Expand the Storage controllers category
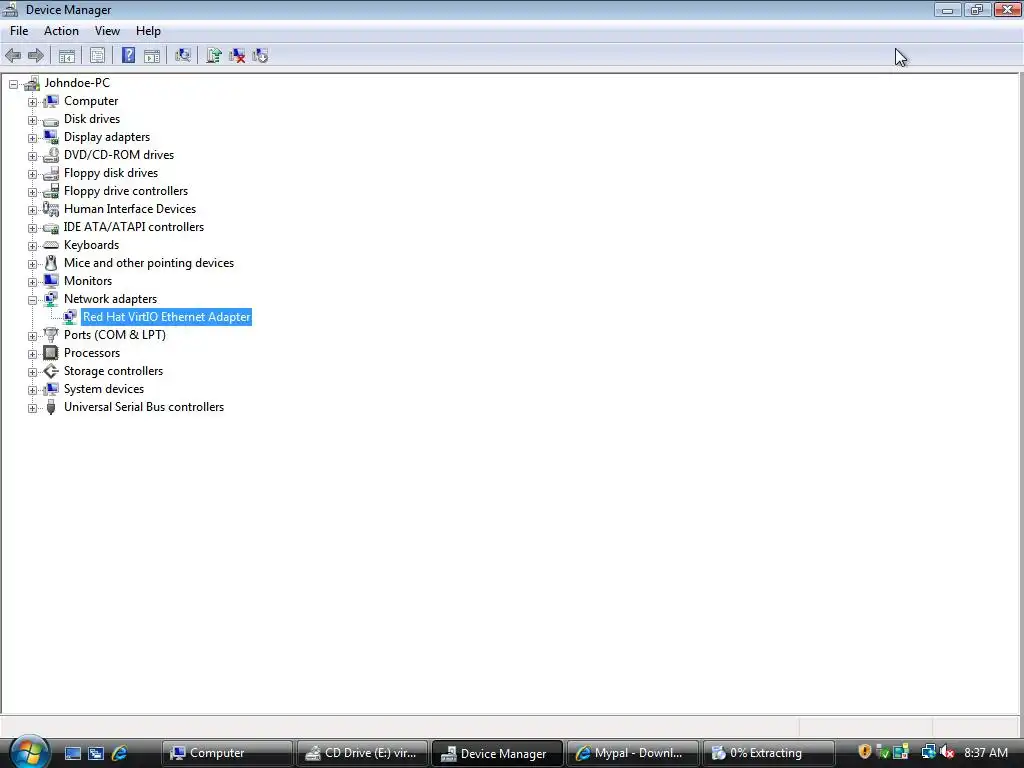 (32, 372)
